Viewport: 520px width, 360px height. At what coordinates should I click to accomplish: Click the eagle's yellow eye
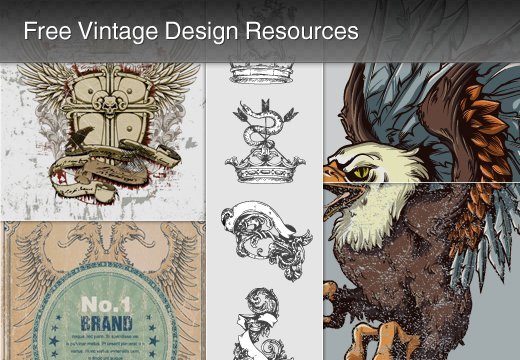click(362, 172)
